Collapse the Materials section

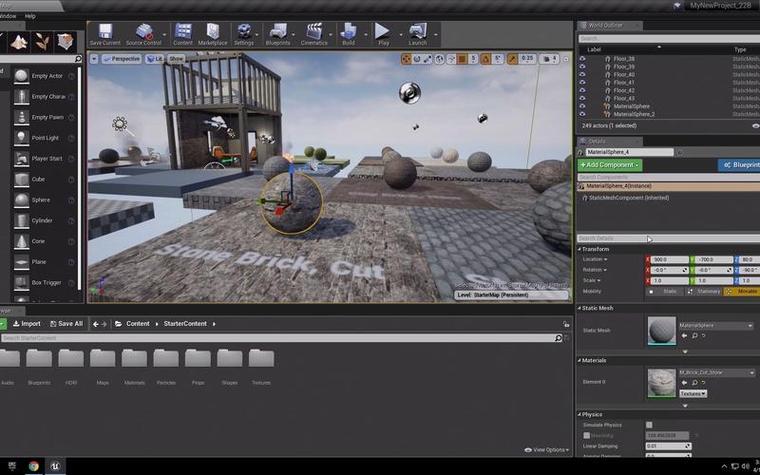click(580, 361)
